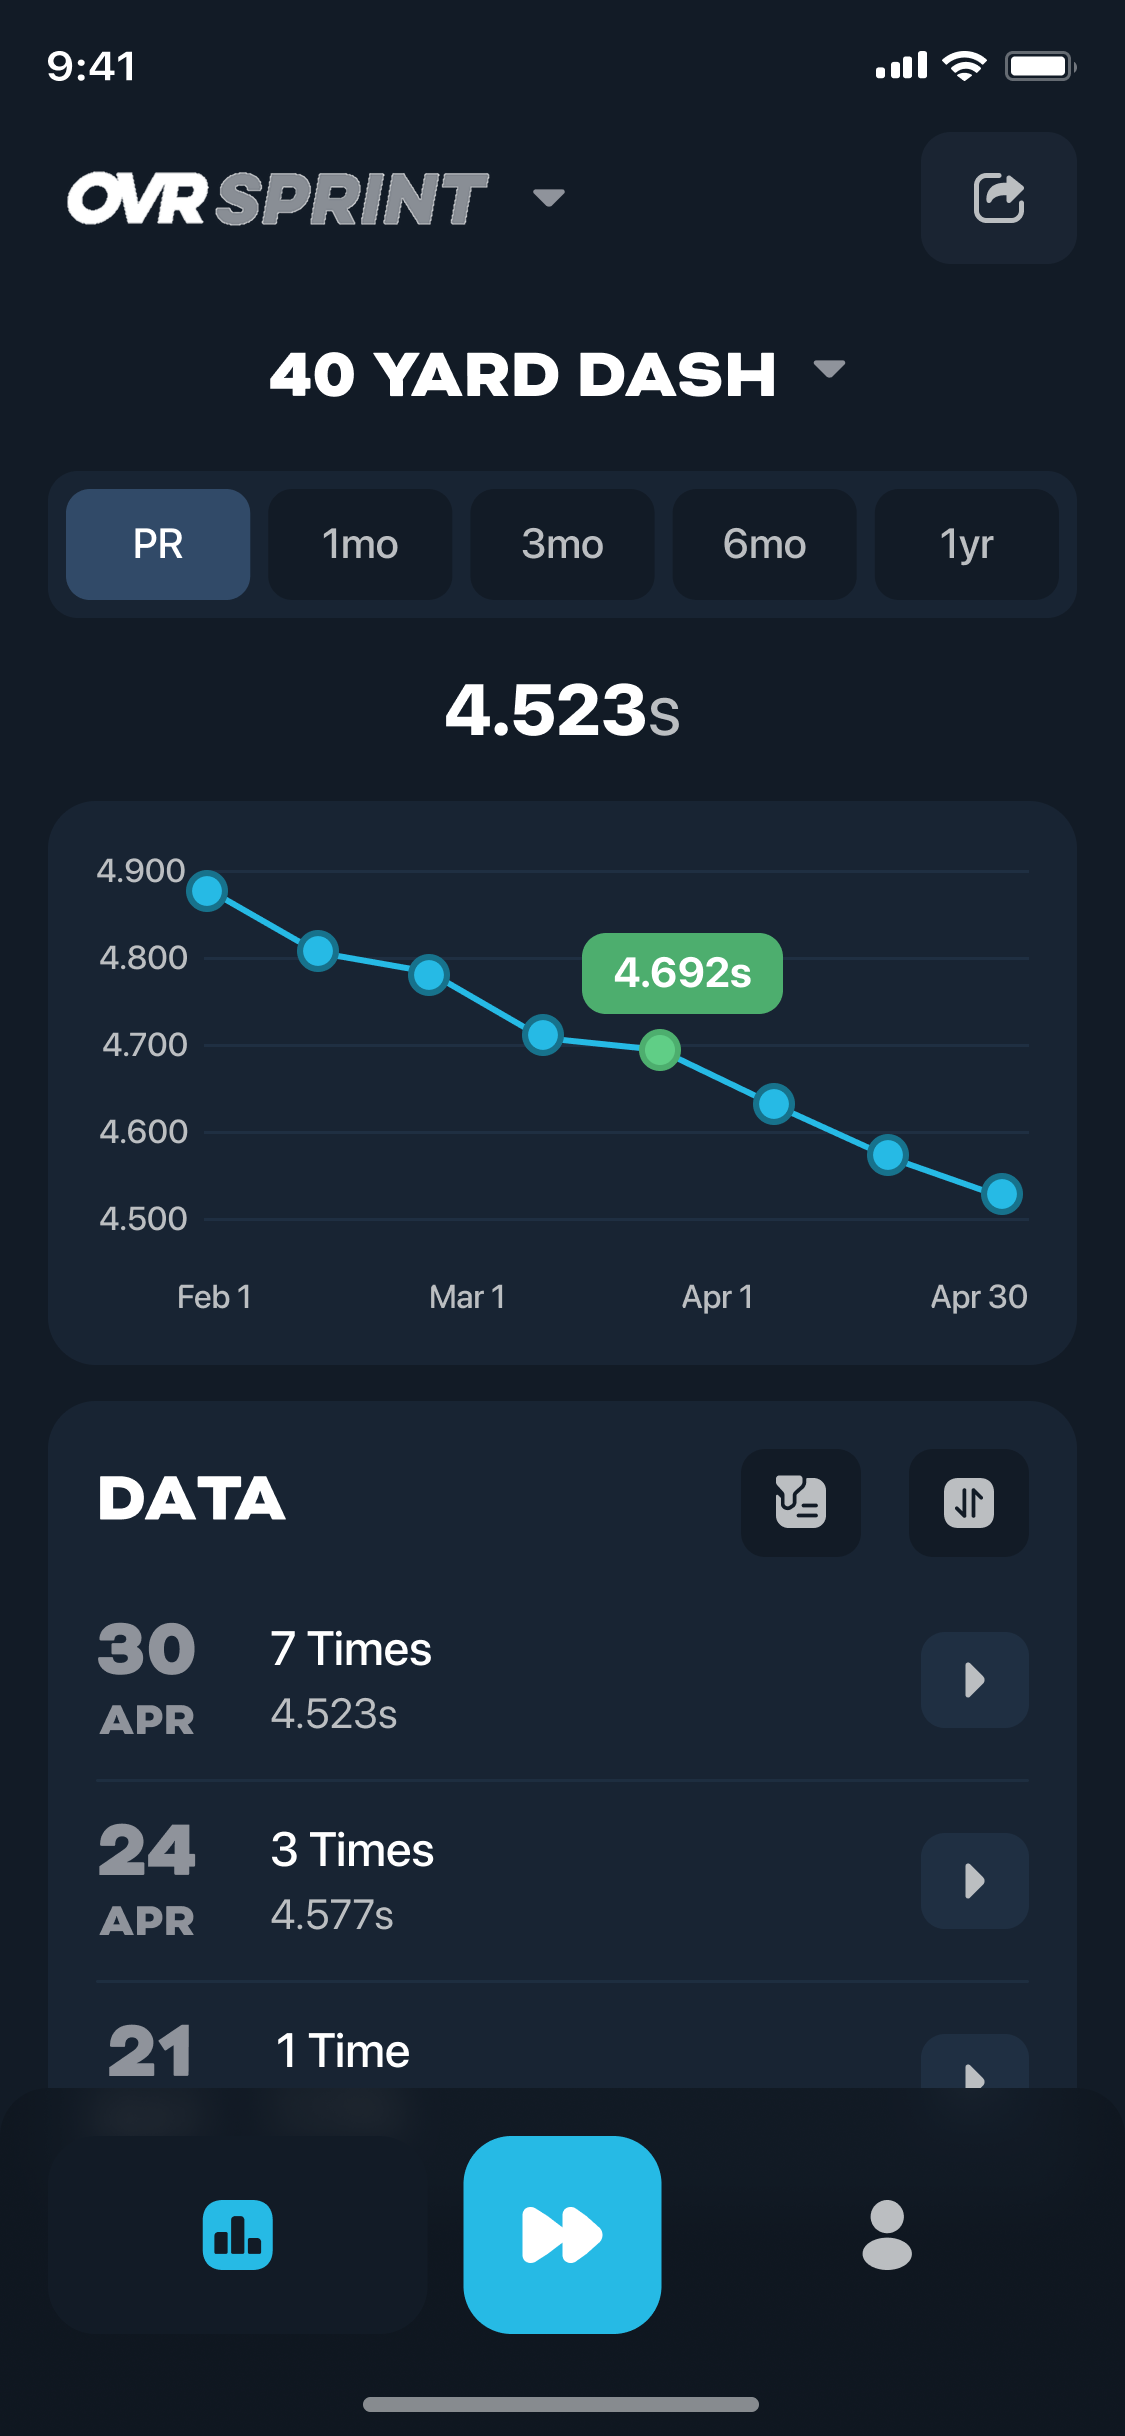Expand the OVR Sprint app dropdown

pyautogui.click(x=548, y=197)
